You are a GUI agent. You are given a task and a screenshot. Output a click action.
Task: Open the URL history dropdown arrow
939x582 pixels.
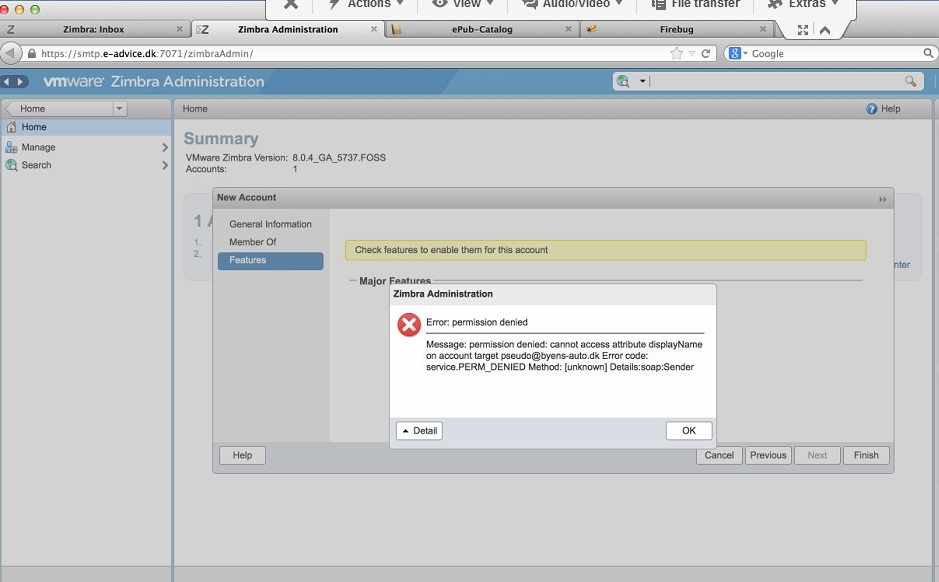click(692, 53)
